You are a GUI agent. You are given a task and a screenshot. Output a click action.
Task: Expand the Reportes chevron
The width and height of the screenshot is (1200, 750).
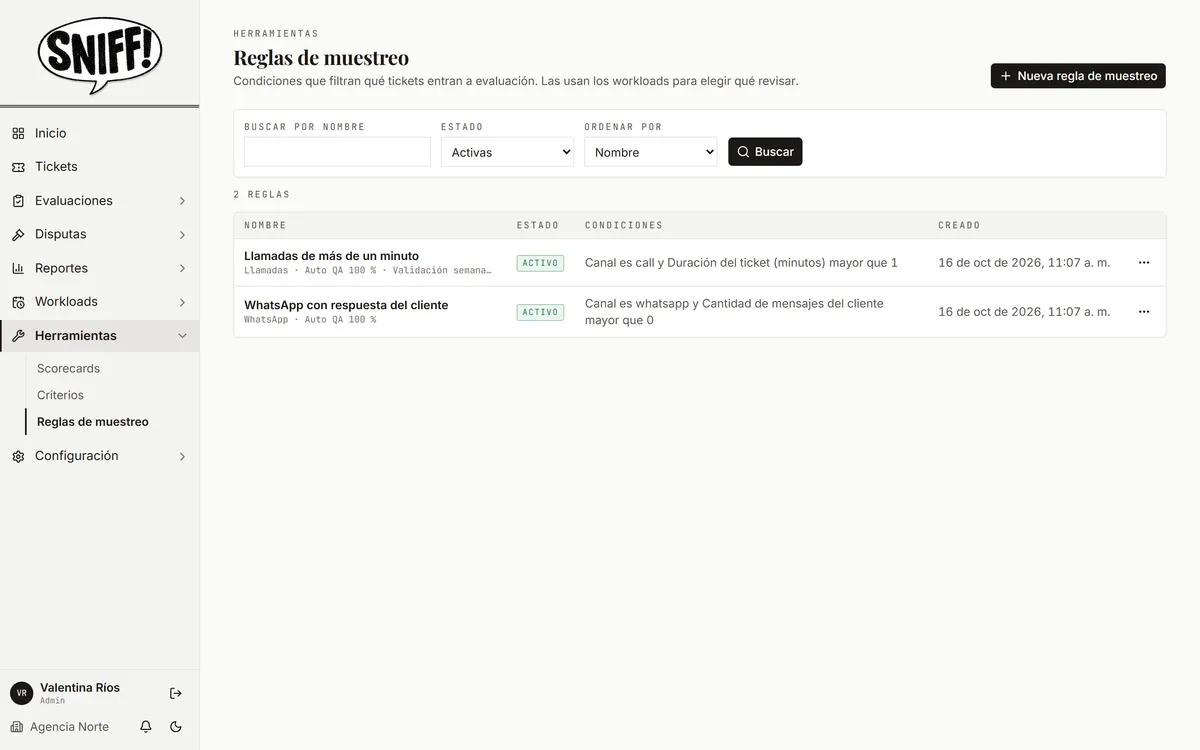pos(182,268)
